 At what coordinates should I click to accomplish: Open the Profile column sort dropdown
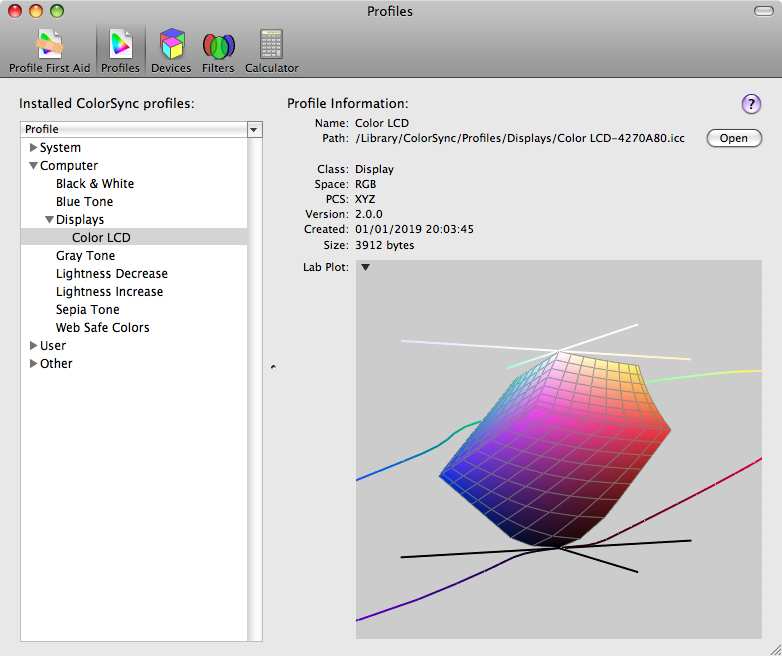point(254,129)
